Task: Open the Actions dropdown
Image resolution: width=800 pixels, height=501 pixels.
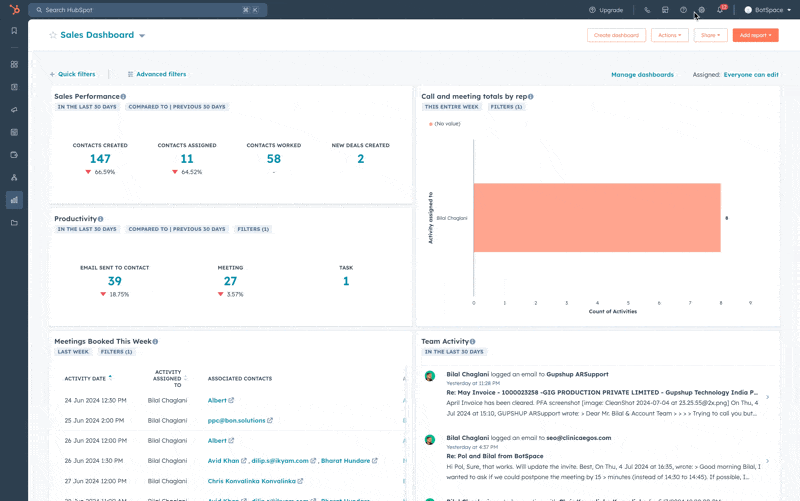Action: point(669,35)
